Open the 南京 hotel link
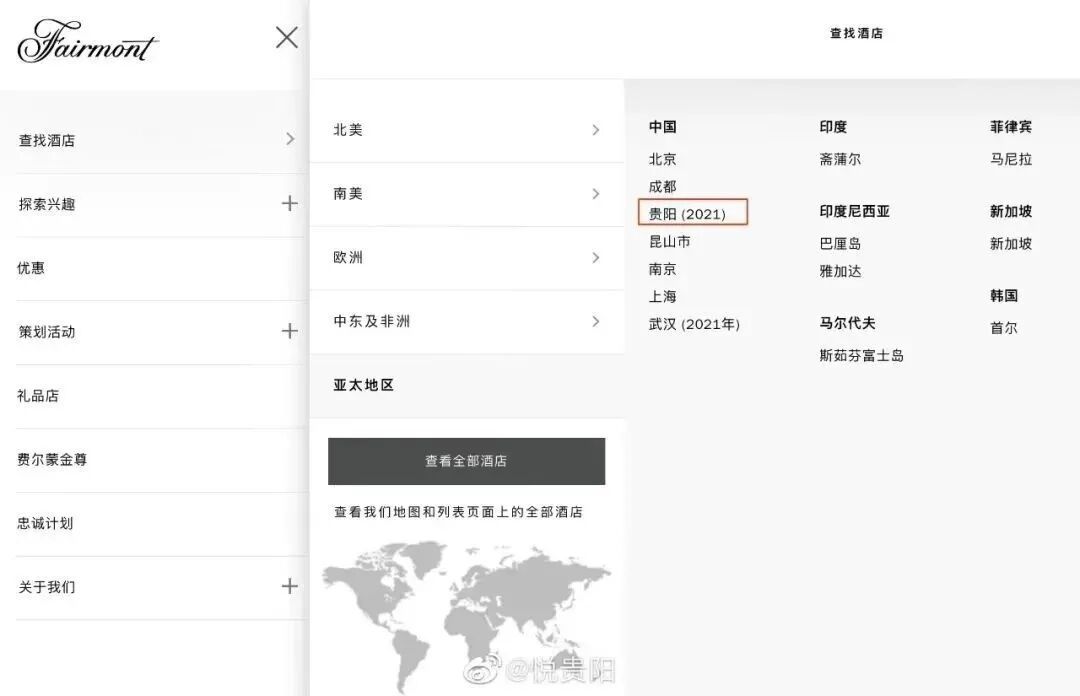 663,269
